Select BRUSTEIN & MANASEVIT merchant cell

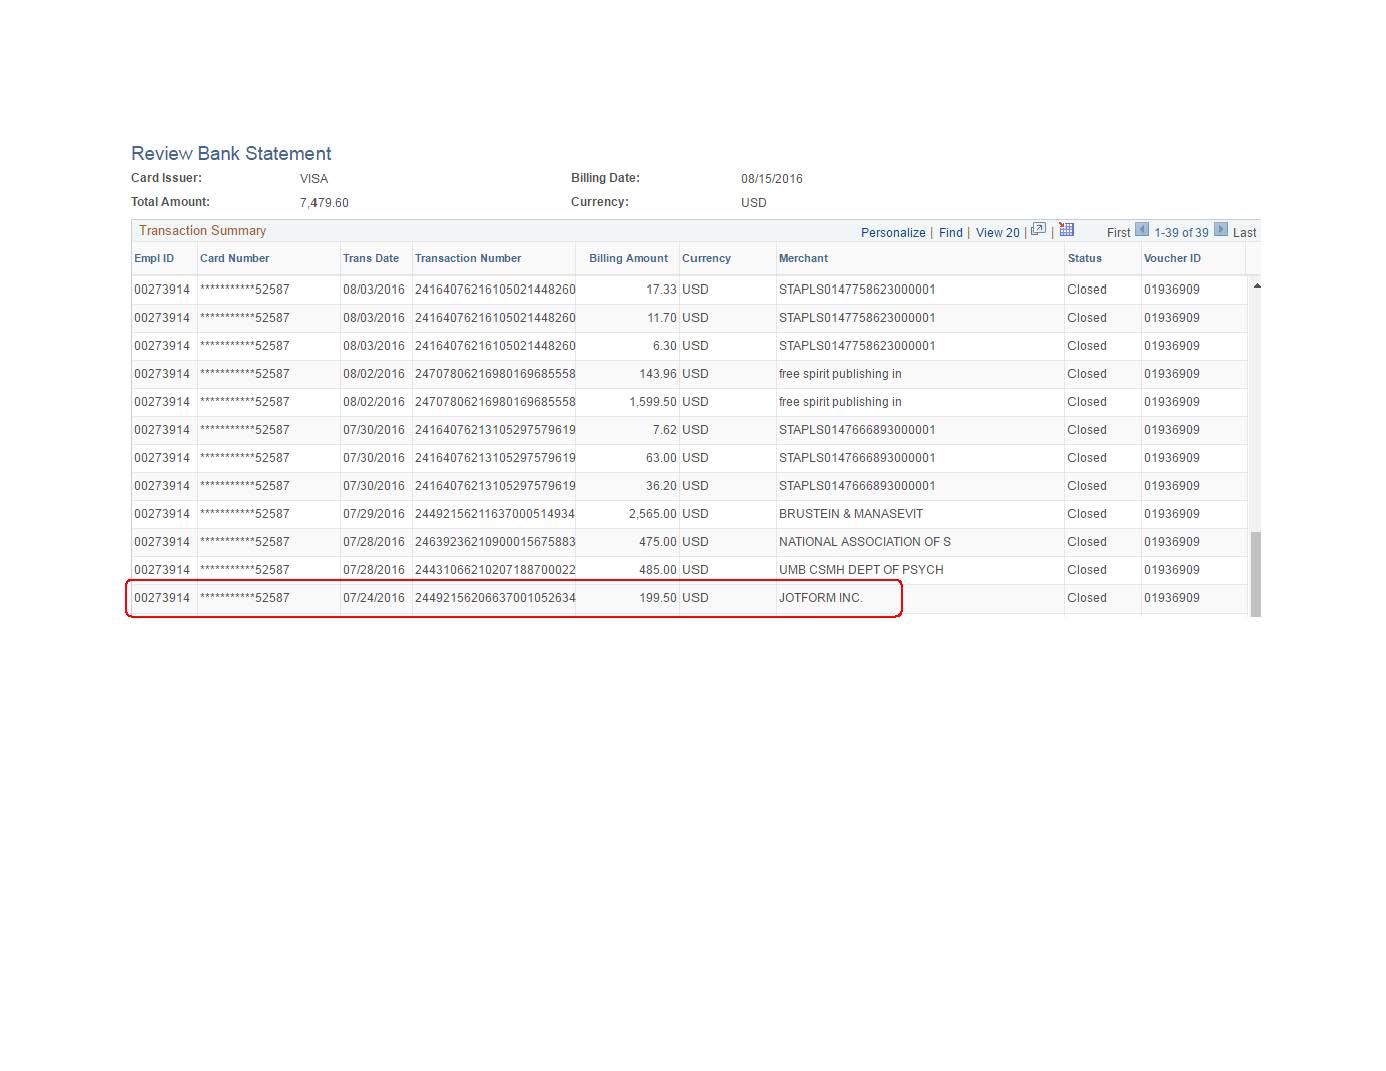[851, 513]
